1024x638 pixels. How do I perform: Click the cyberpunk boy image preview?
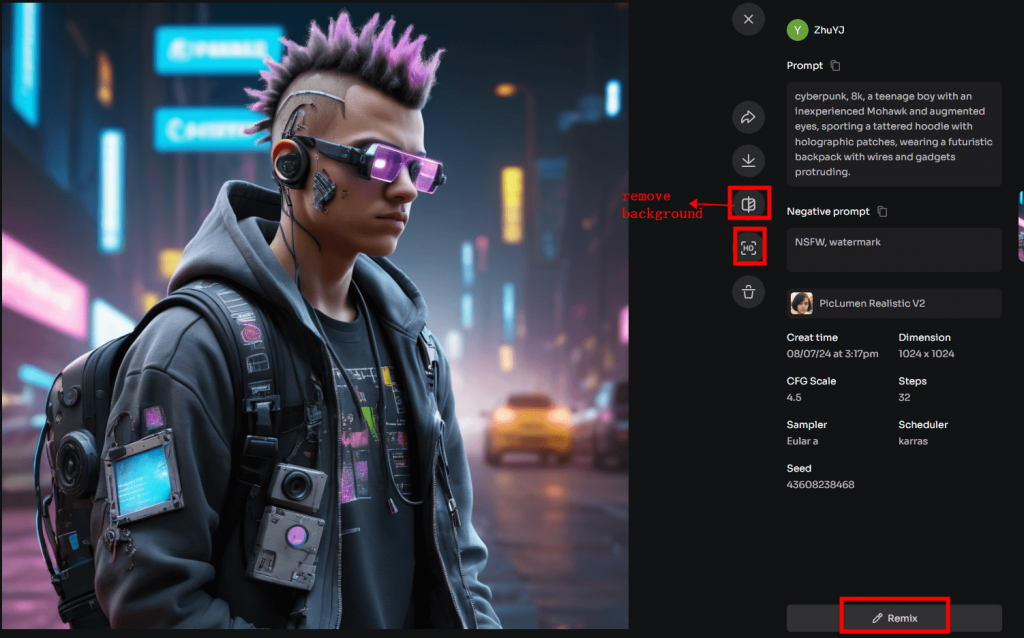click(x=315, y=315)
